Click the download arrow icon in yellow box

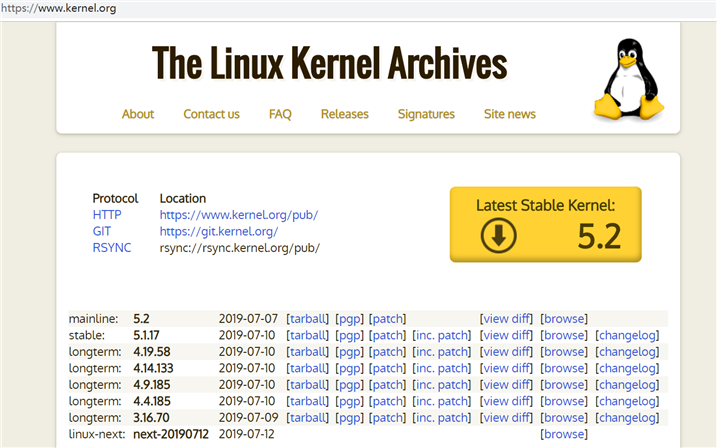(498, 235)
